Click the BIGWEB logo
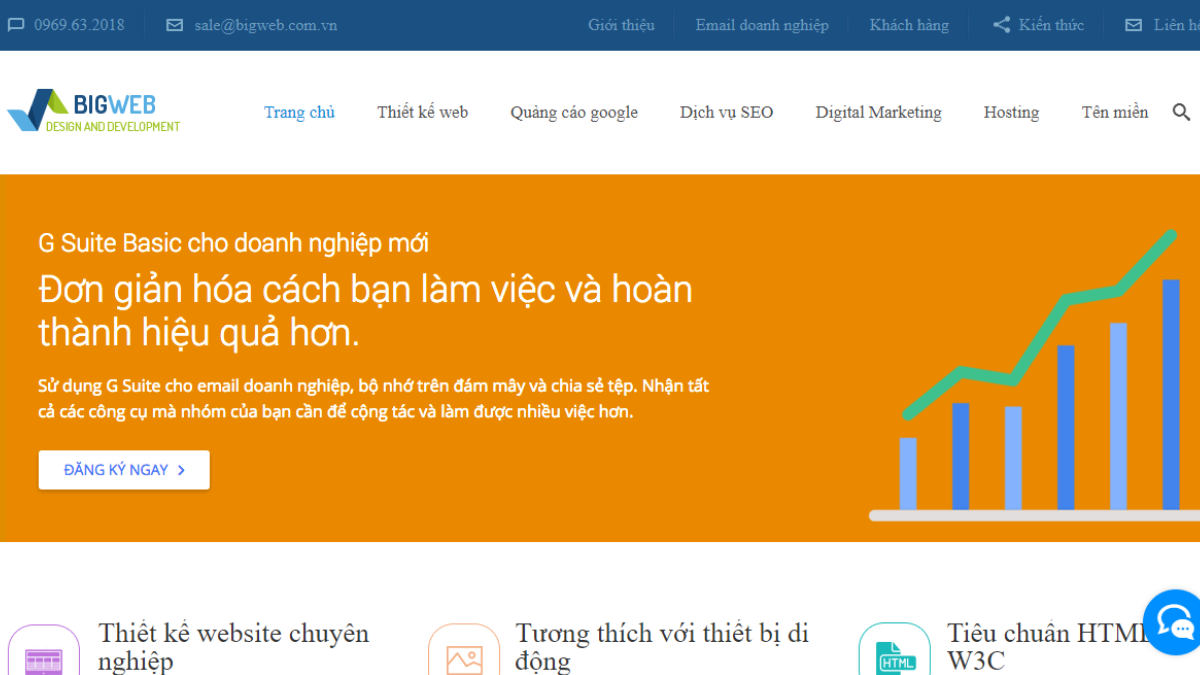This screenshot has width=1200, height=675. (94, 111)
